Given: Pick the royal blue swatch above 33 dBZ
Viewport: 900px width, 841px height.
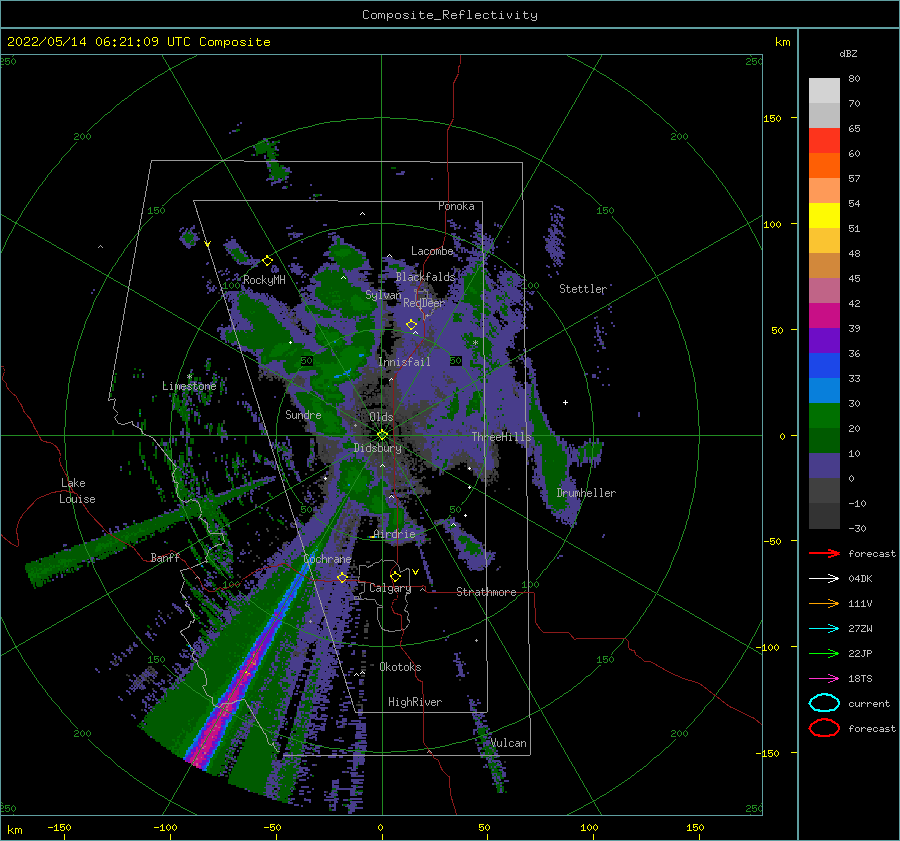Looking at the screenshot, I should 824,365.
